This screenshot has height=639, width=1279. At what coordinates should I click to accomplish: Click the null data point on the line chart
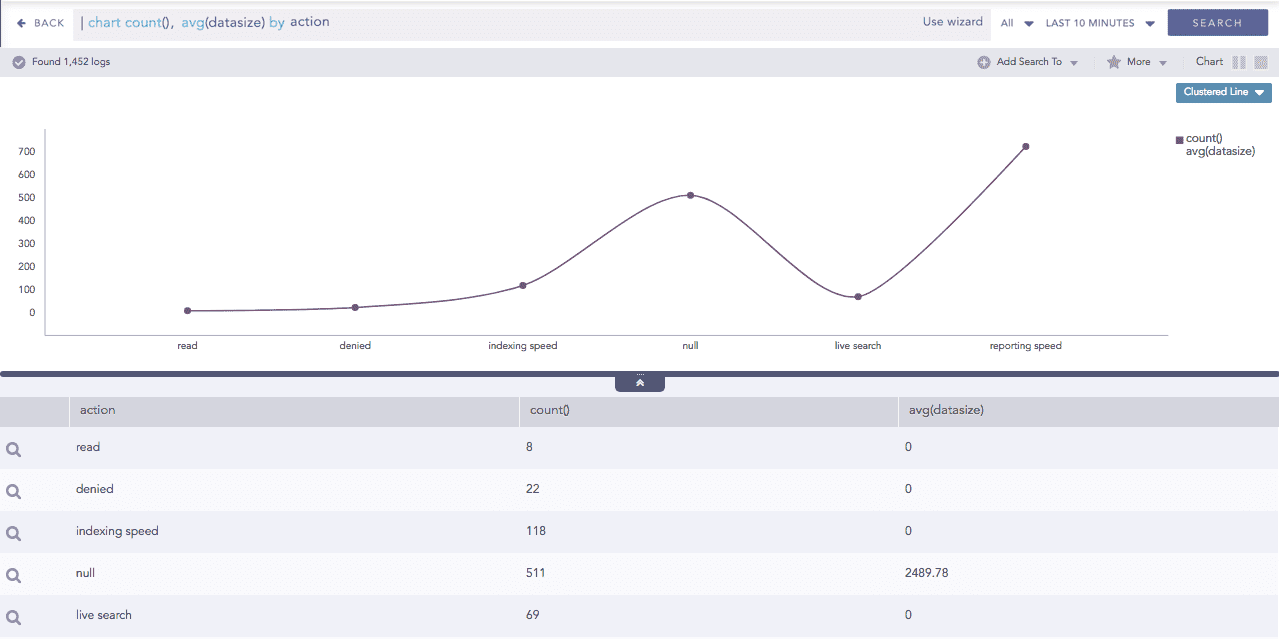(x=690, y=195)
